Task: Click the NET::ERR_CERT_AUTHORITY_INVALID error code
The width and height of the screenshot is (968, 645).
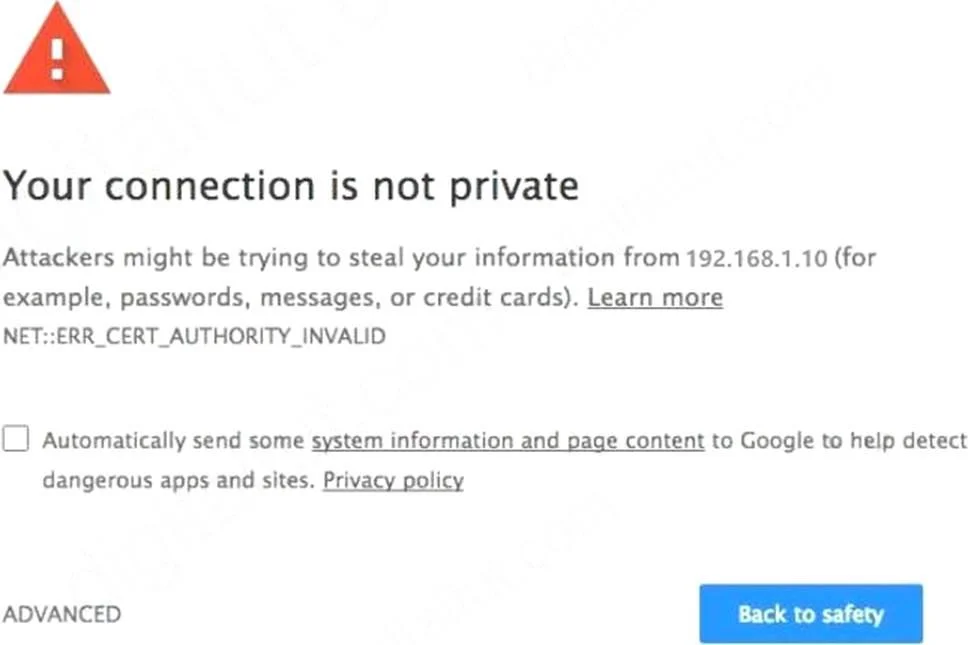Action: click(194, 336)
